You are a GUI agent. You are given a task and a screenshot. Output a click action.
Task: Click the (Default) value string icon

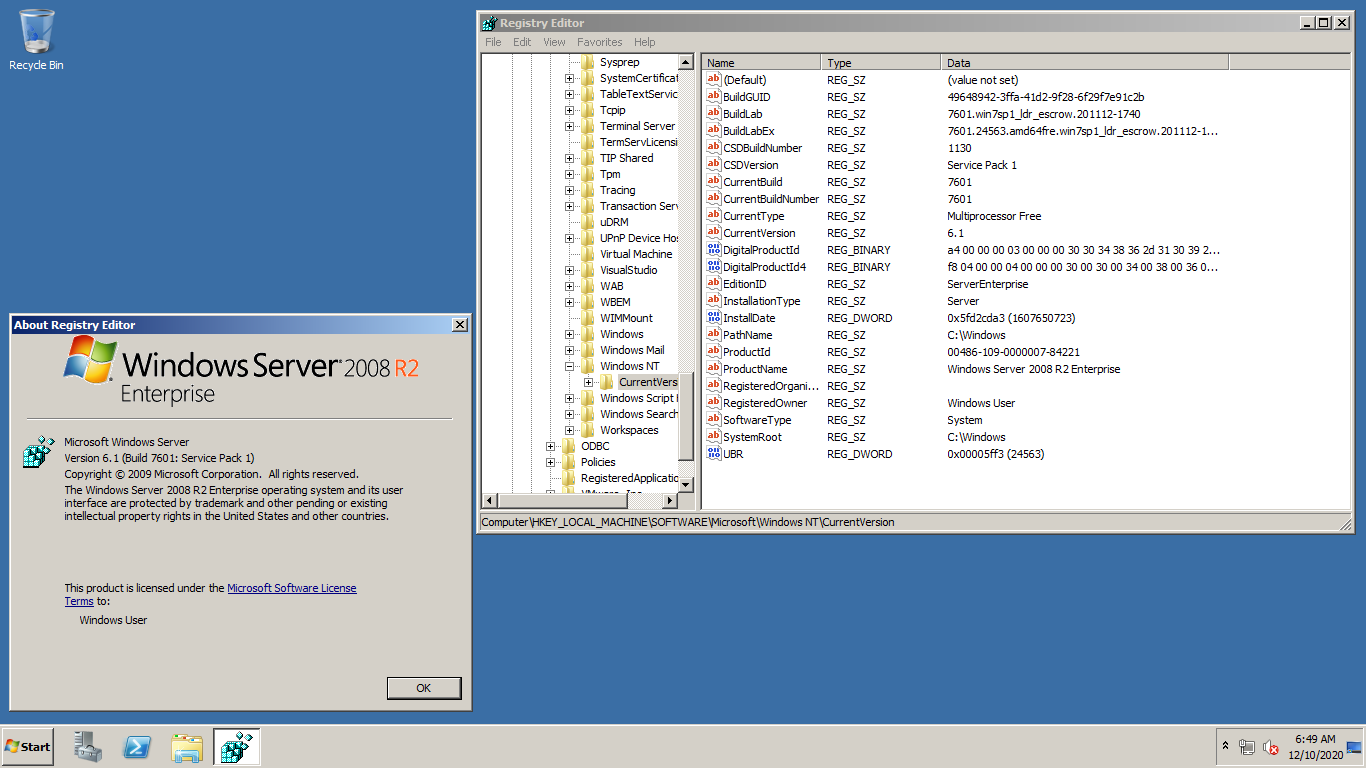point(714,79)
